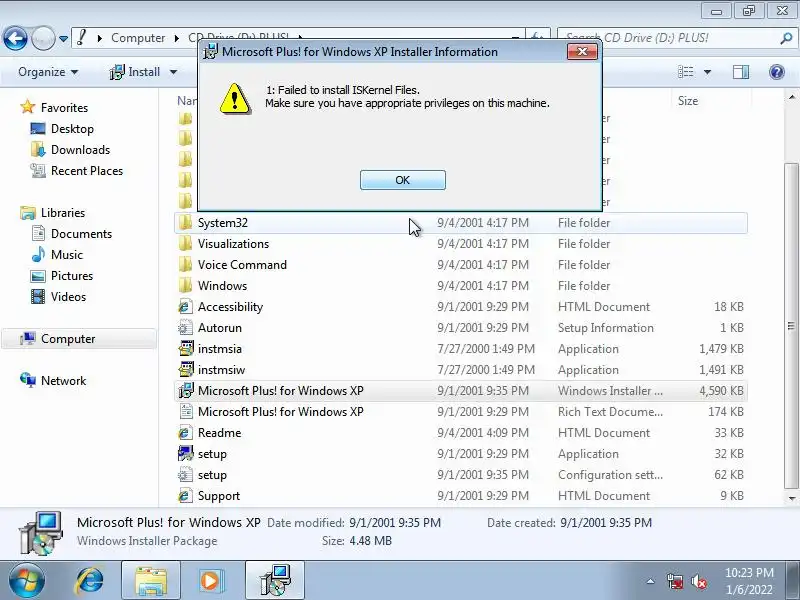Viewport: 800px width, 600px height.
Task: Open the Videos library
Action: (68, 296)
